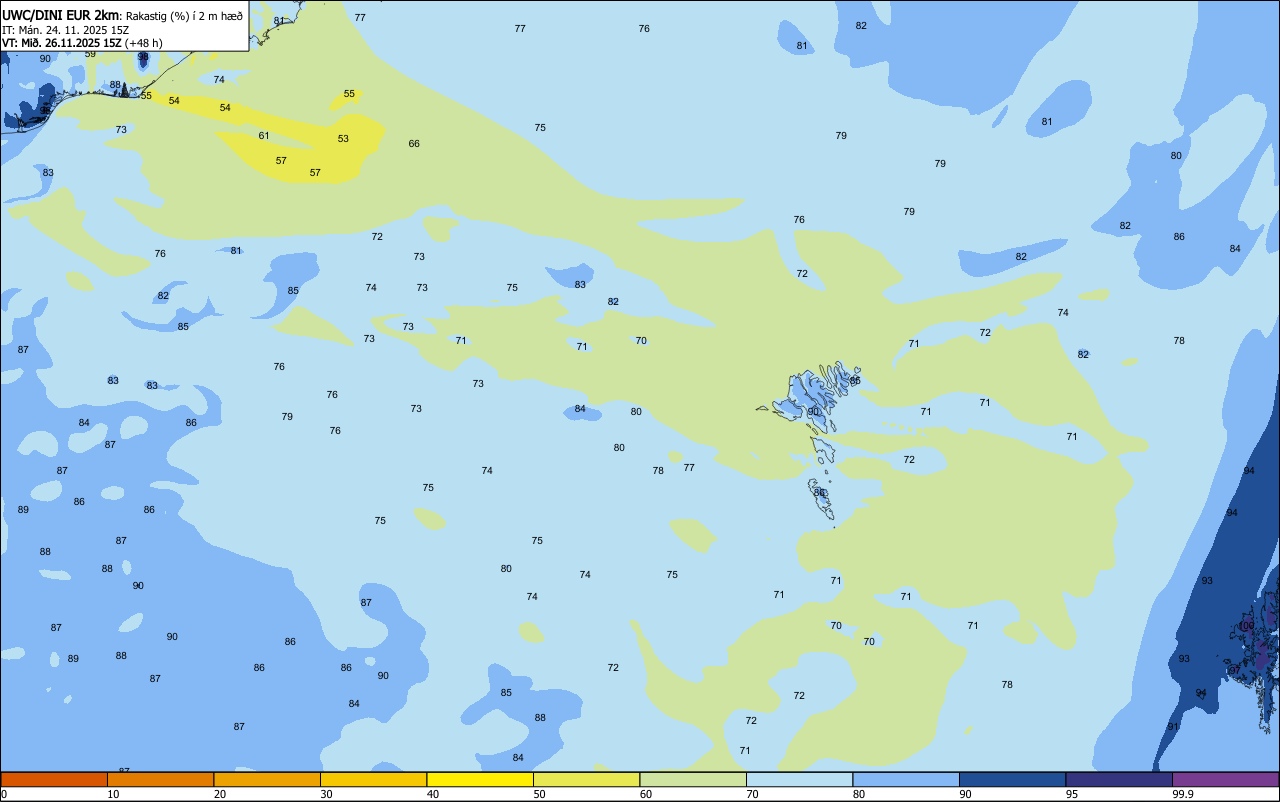
Task: Click the 95–99.9 navy legend swatch
Action: [1119, 779]
